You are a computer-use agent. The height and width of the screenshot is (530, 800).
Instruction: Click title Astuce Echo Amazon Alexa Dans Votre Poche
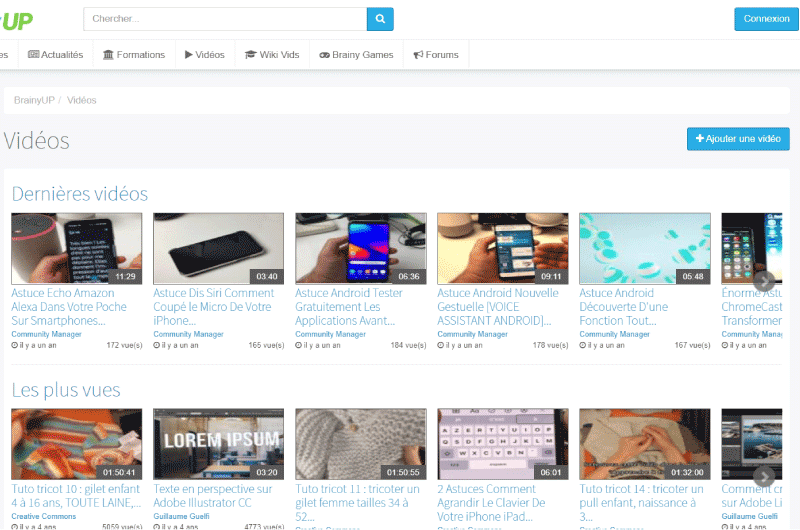pyautogui.click(x=69, y=307)
